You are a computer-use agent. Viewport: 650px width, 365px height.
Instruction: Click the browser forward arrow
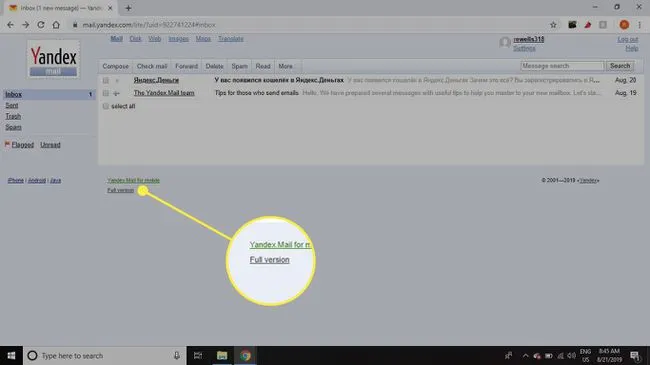click(26, 25)
